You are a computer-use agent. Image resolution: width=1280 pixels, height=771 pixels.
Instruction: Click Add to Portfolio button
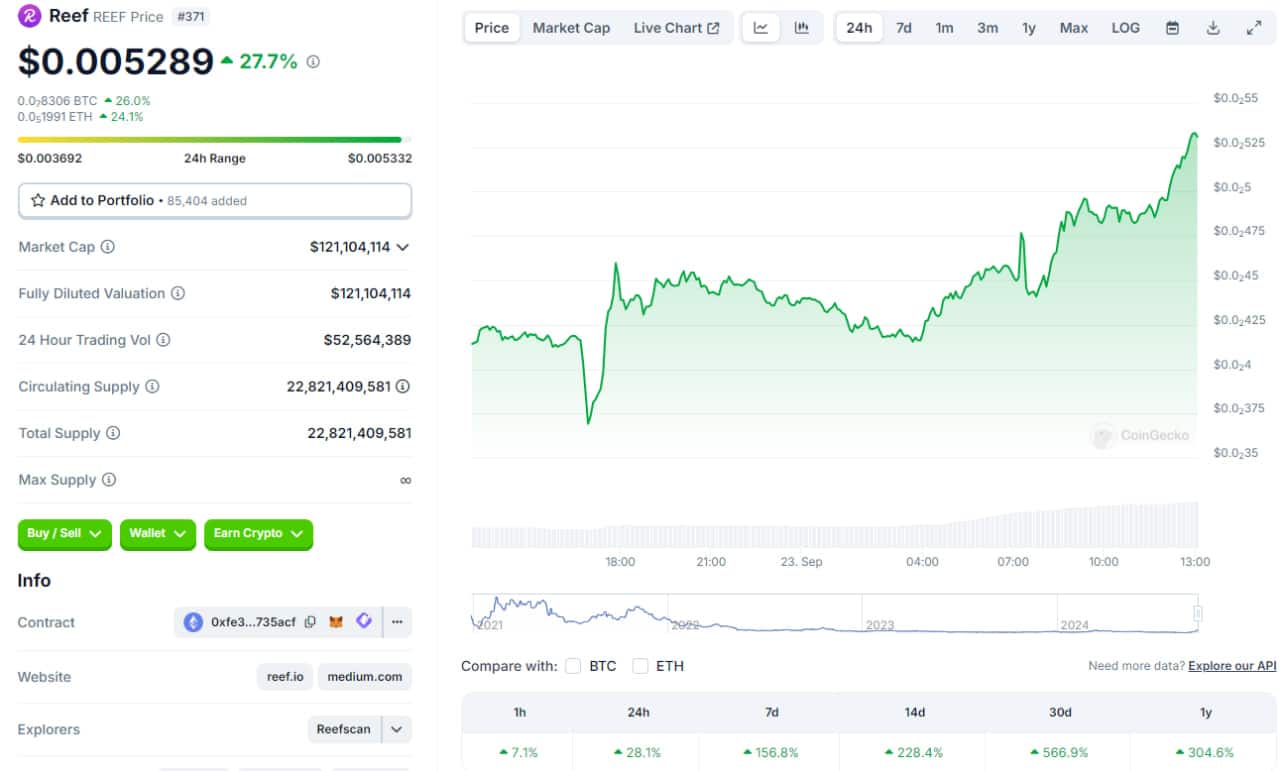tap(215, 200)
